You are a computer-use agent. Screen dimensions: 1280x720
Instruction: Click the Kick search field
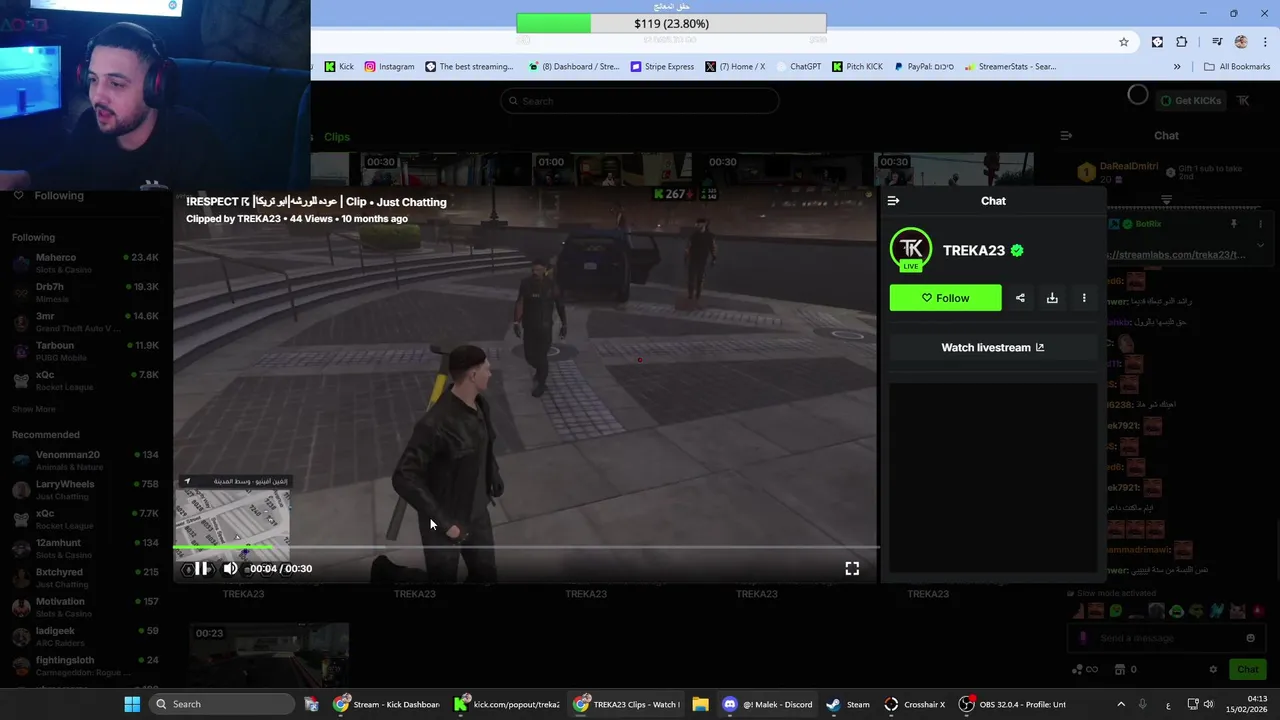tap(640, 101)
